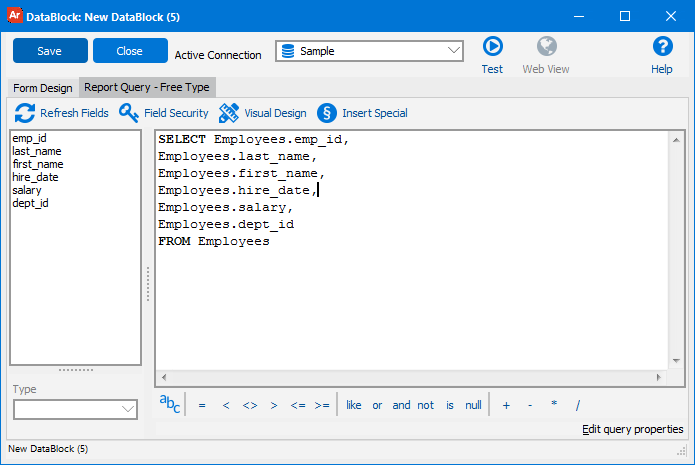Image resolution: width=695 pixels, height=465 pixels.
Task: Open the Help question mark icon
Action: tap(662, 47)
